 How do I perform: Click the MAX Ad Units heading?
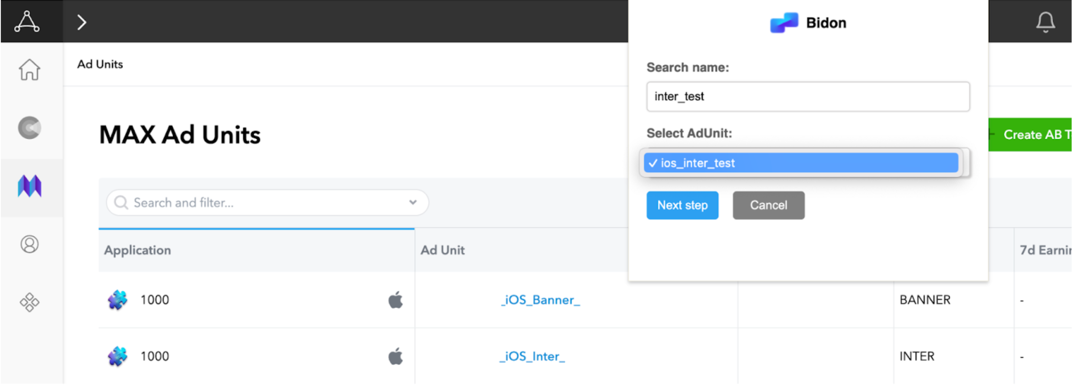click(180, 135)
